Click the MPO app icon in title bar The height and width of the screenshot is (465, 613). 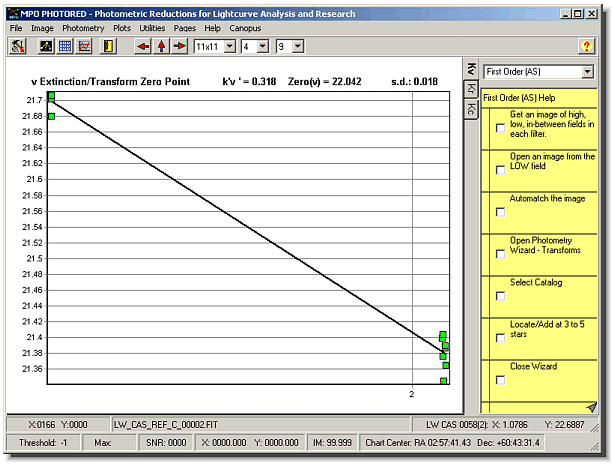click(x=13, y=14)
